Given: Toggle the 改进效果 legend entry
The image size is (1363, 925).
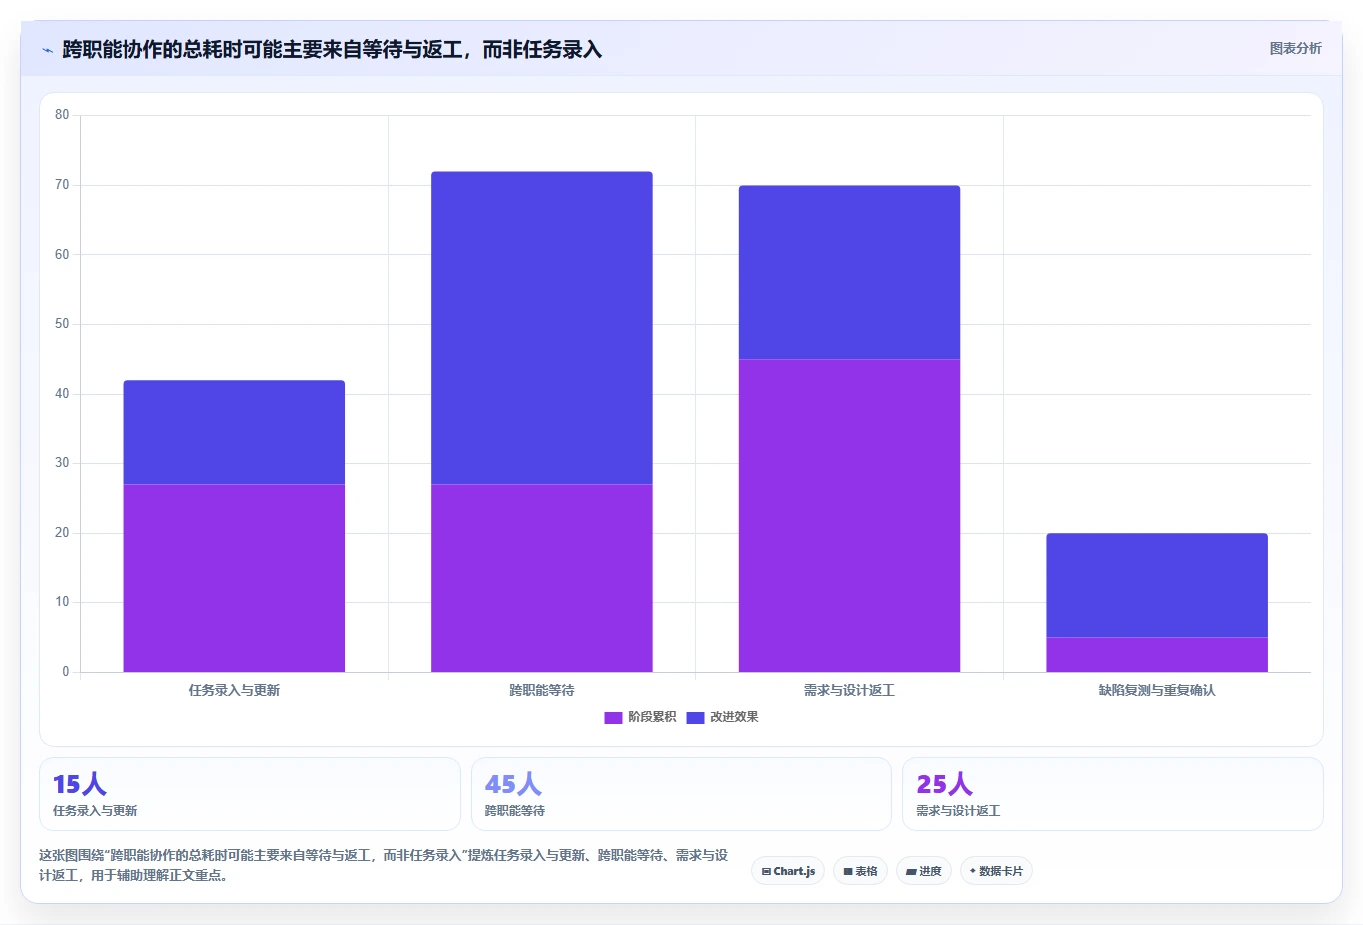Looking at the screenshot, I should pyautogui.click(x=722, y=717).
